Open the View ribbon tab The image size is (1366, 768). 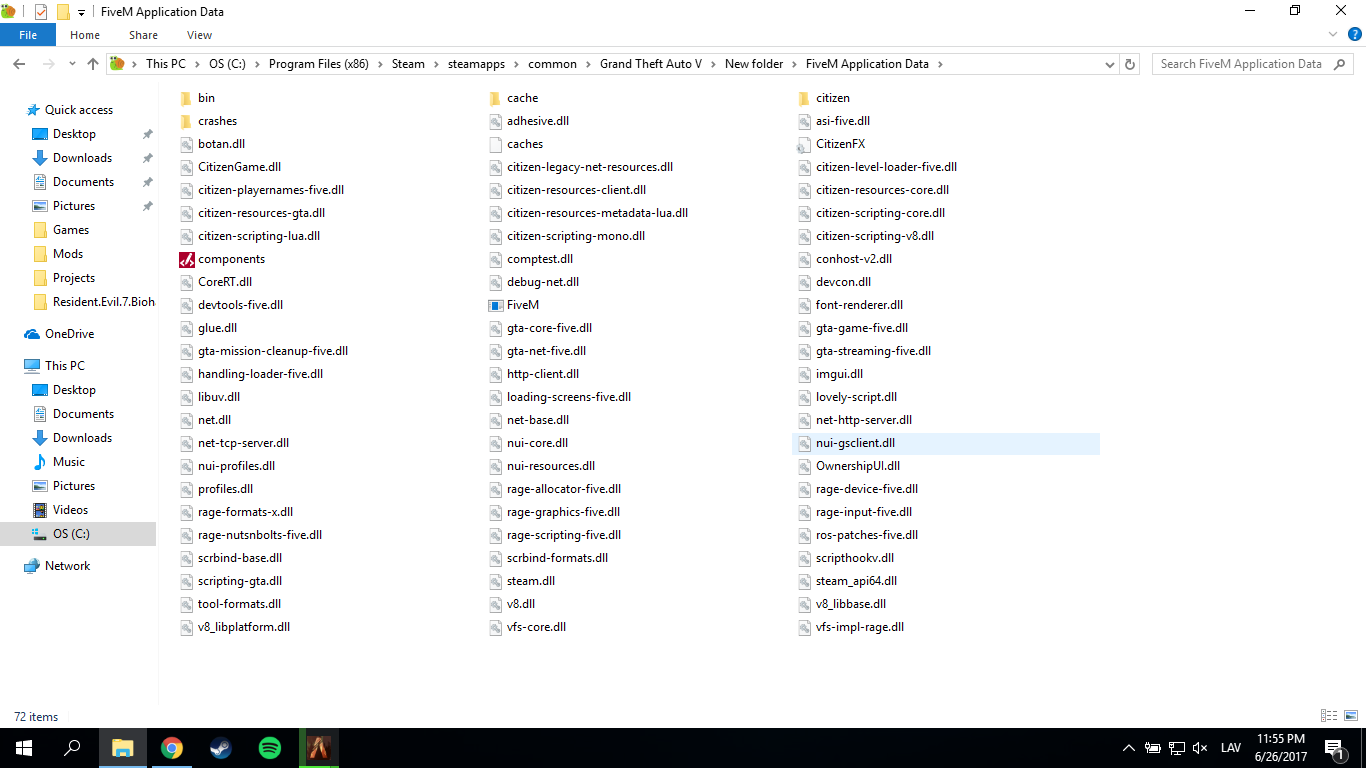click(199, 35)
